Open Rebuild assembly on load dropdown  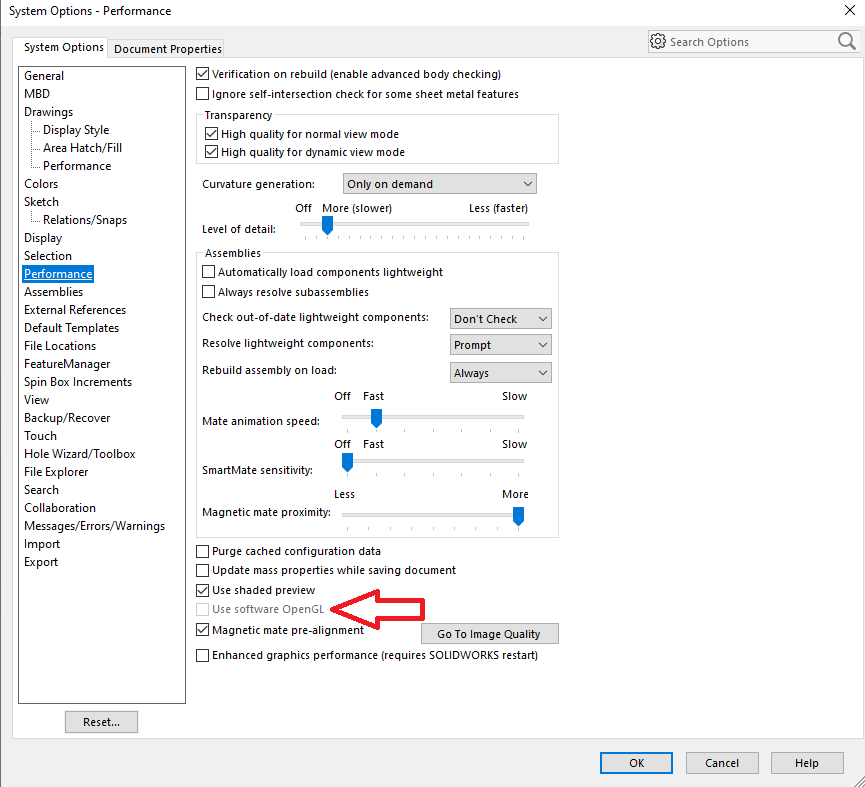click(x=500, y=373)
